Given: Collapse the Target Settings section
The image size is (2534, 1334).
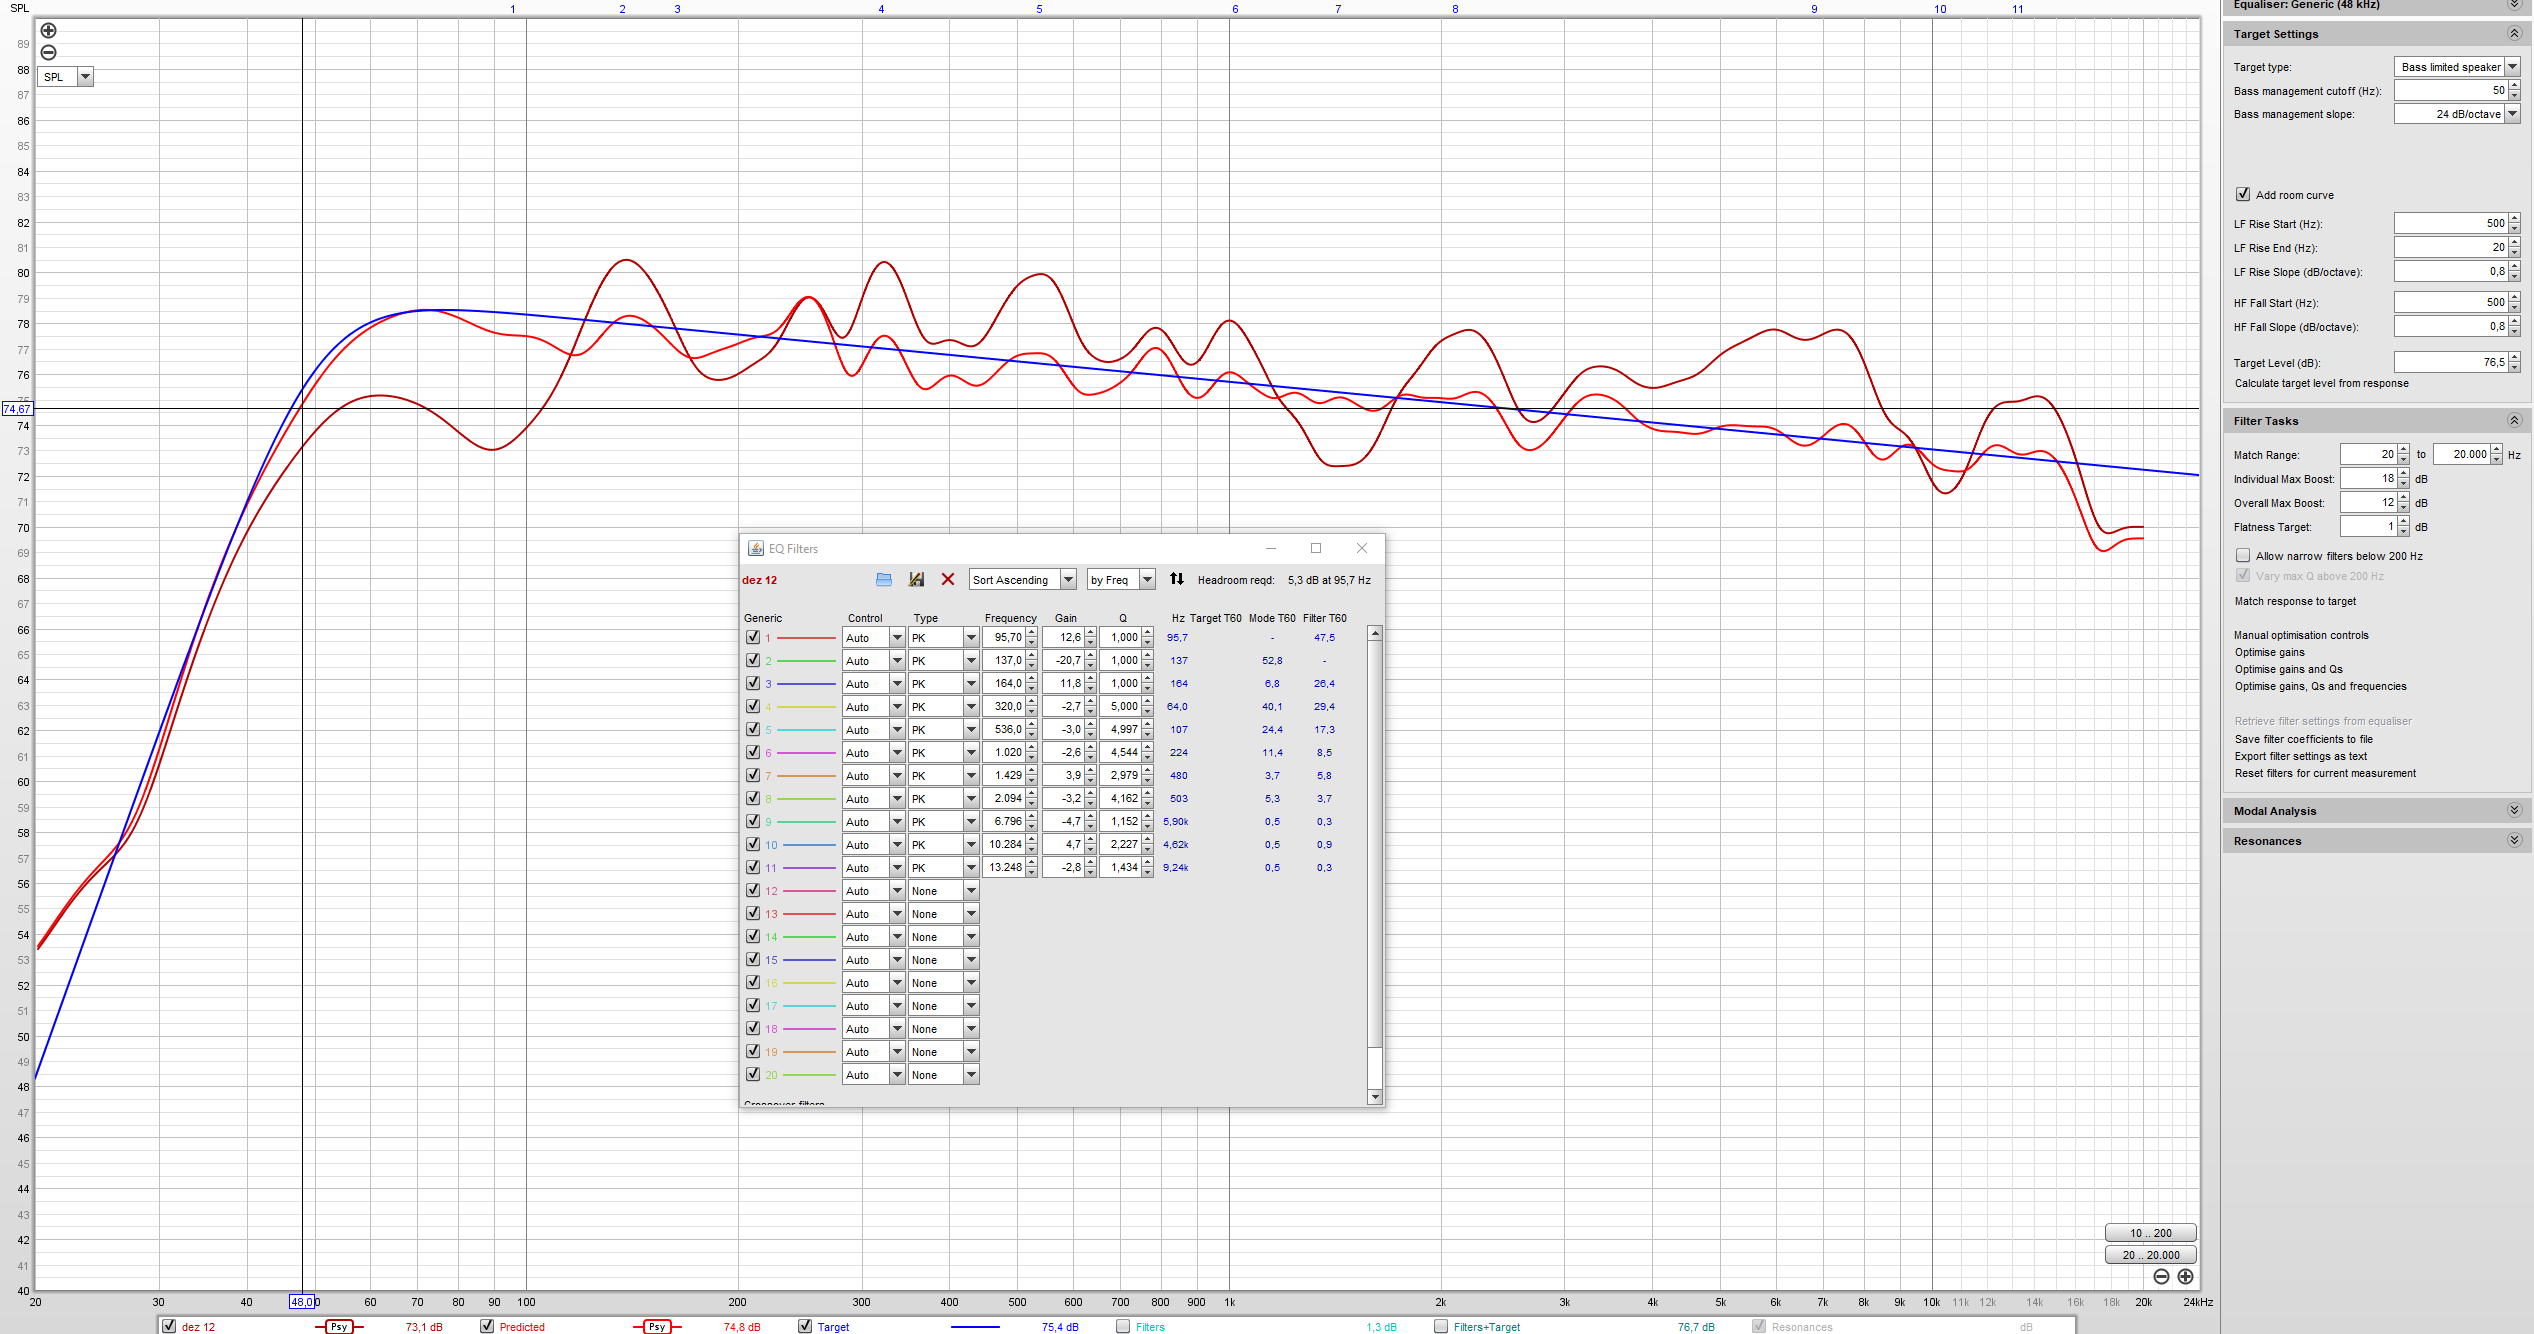Looking at the screenshot, I should (2514, 34).
